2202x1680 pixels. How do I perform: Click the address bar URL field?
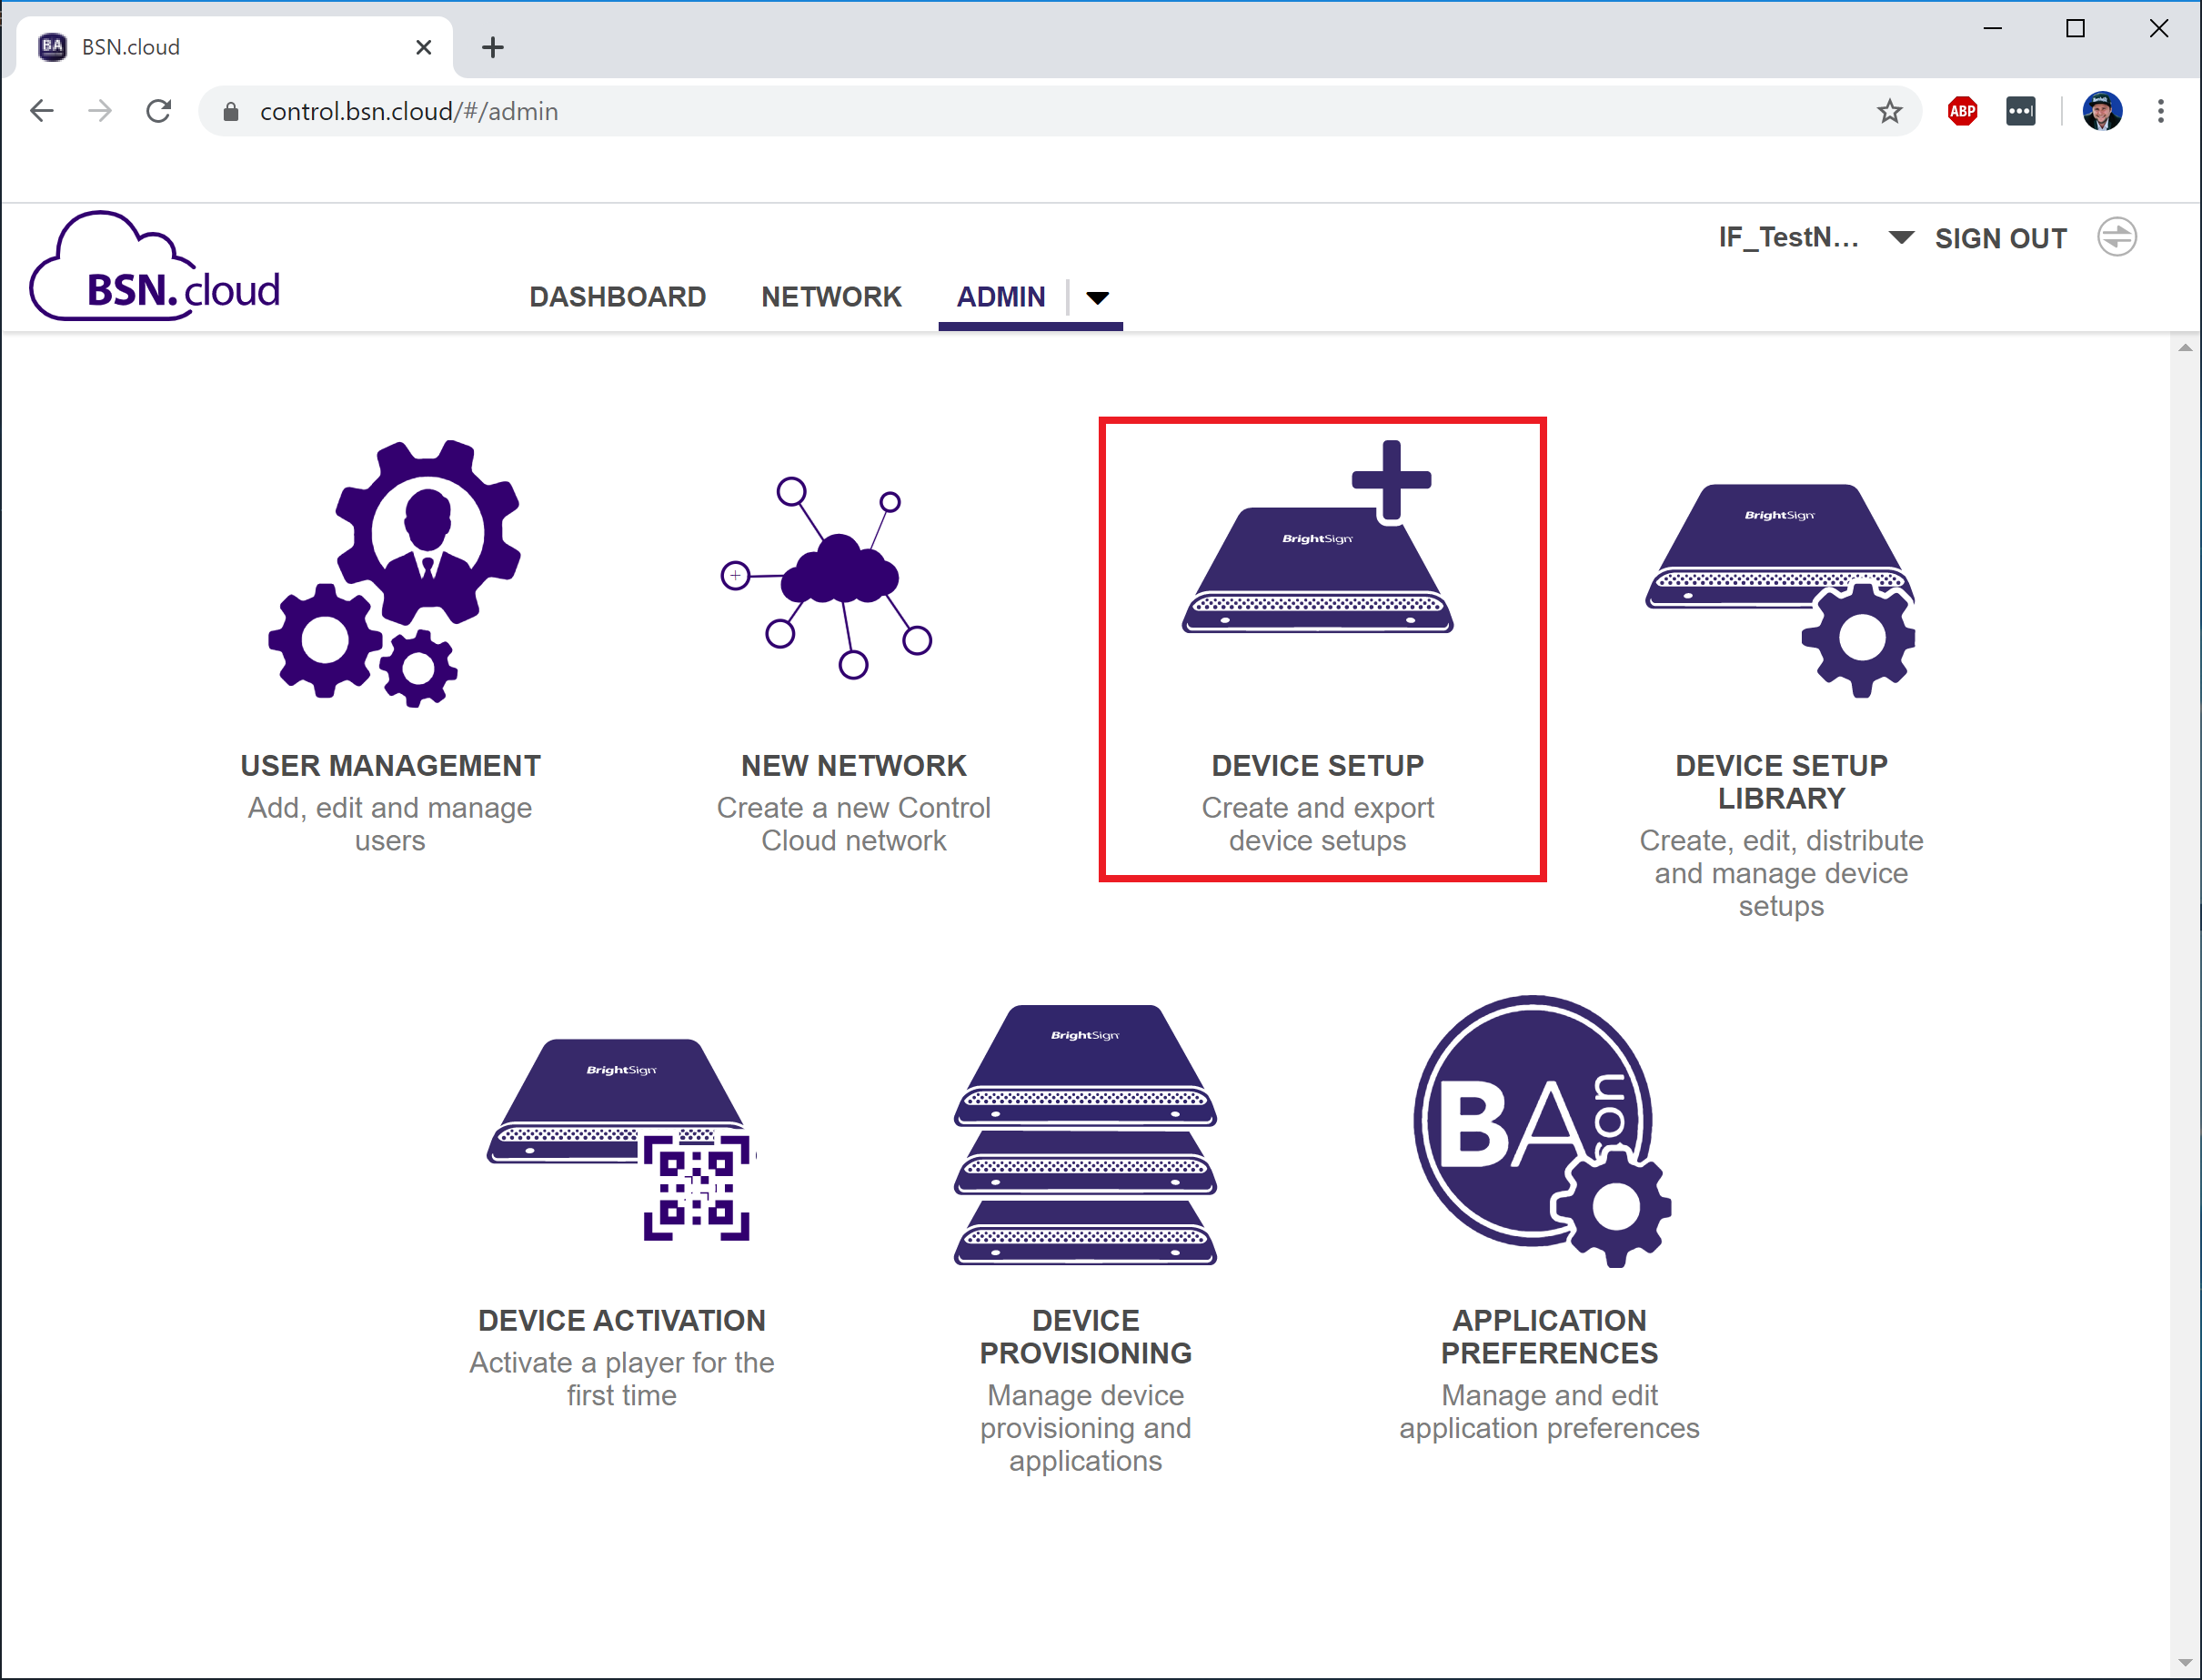coord(1060,111)
